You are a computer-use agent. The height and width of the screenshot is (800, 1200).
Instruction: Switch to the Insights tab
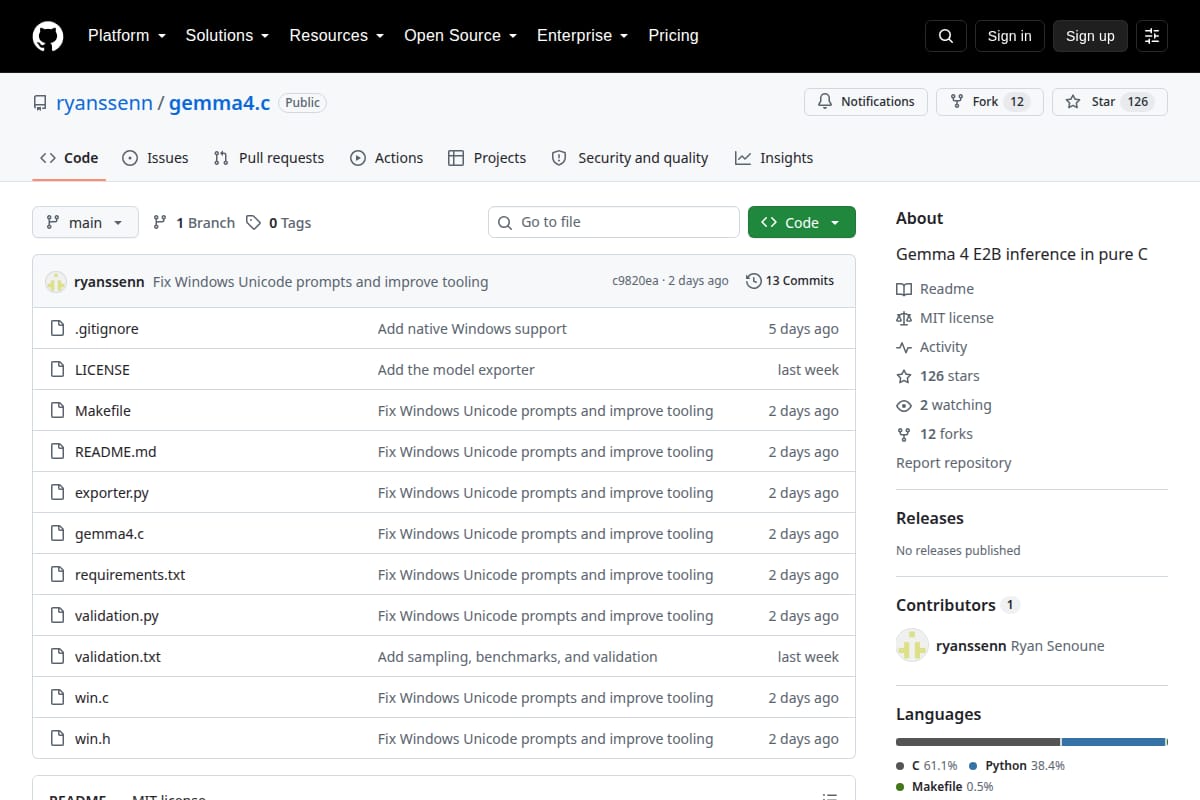pyautogui.click(x=774, y=158)
